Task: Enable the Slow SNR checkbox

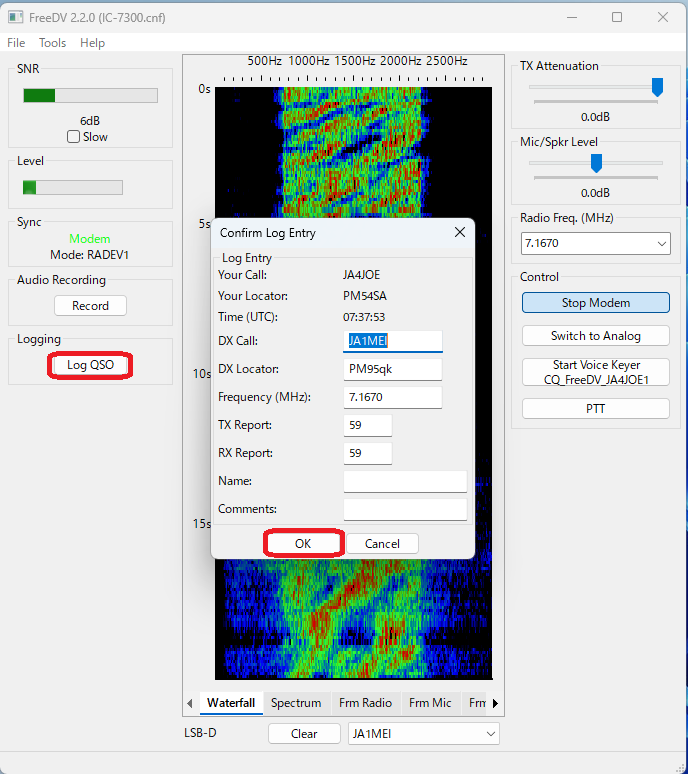Action: click(73, 137)
